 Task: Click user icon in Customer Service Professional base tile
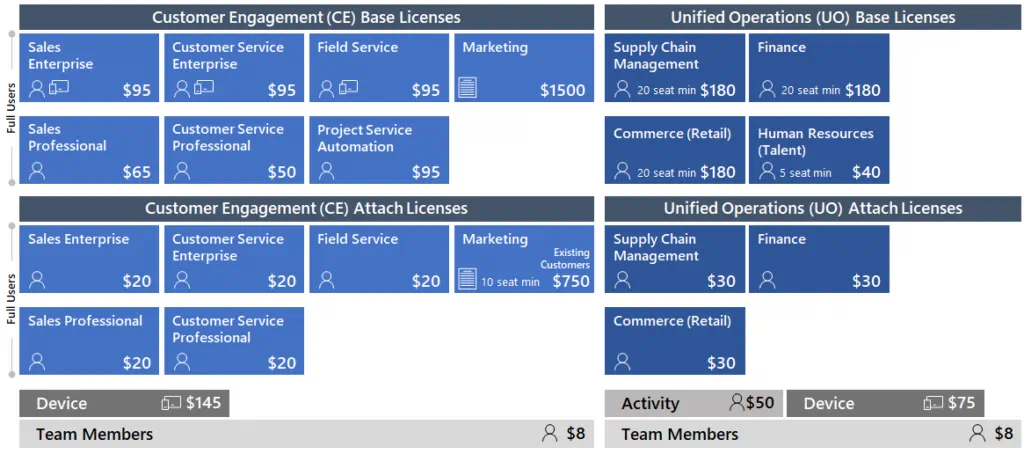182,171
